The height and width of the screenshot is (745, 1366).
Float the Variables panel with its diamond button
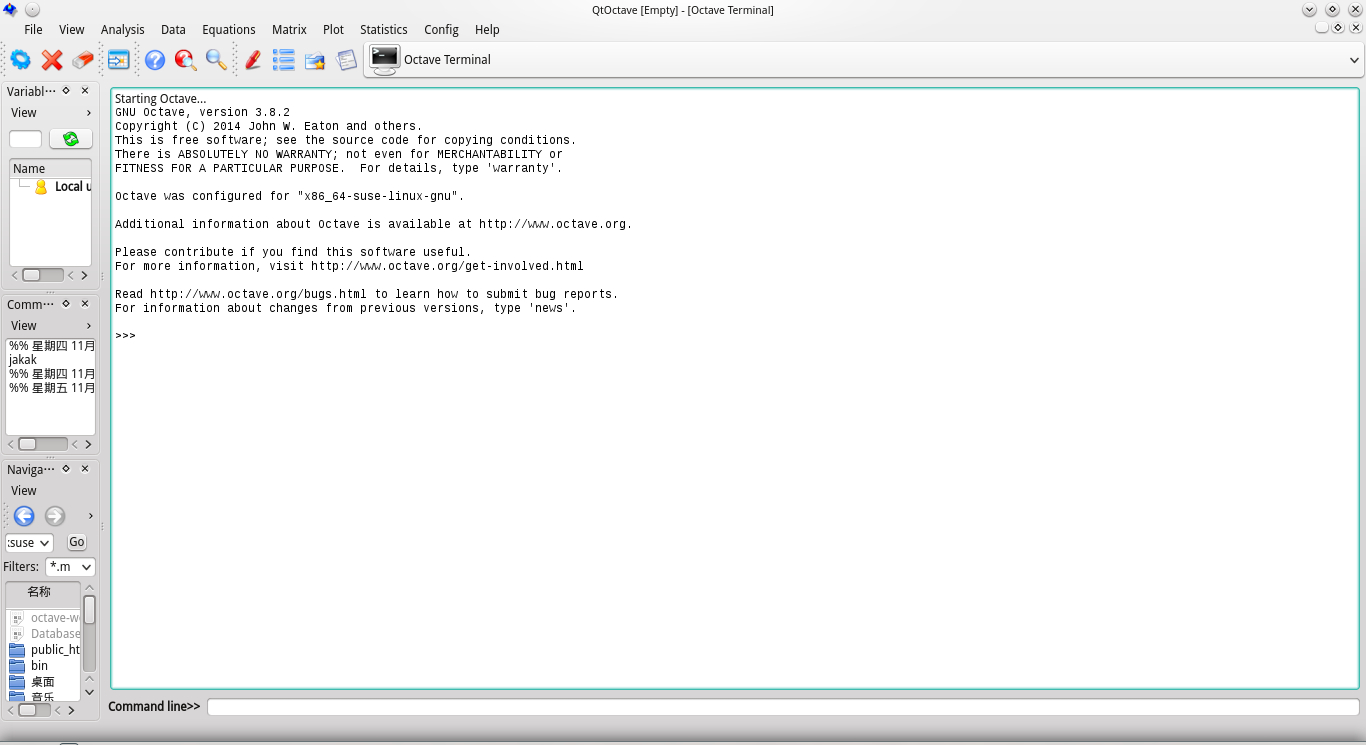[66, 91]
